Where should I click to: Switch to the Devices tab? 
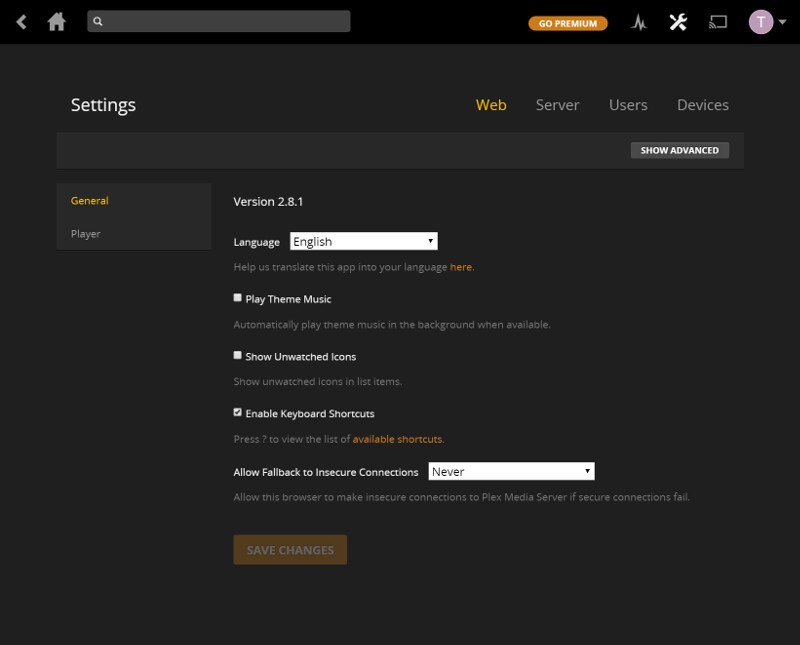pyautogui.click(x=703, y=105)
